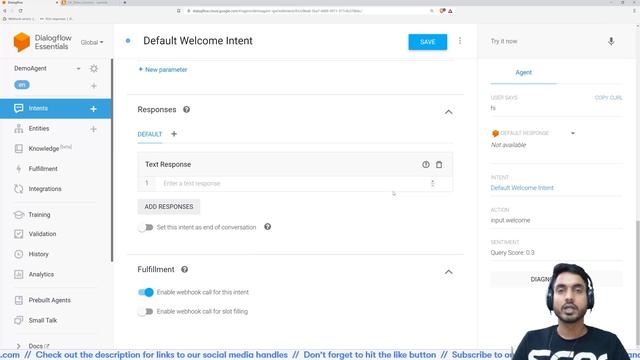640x360 pixels.
Task: Open DemoAgent settings gear
Action: [94, 69]
